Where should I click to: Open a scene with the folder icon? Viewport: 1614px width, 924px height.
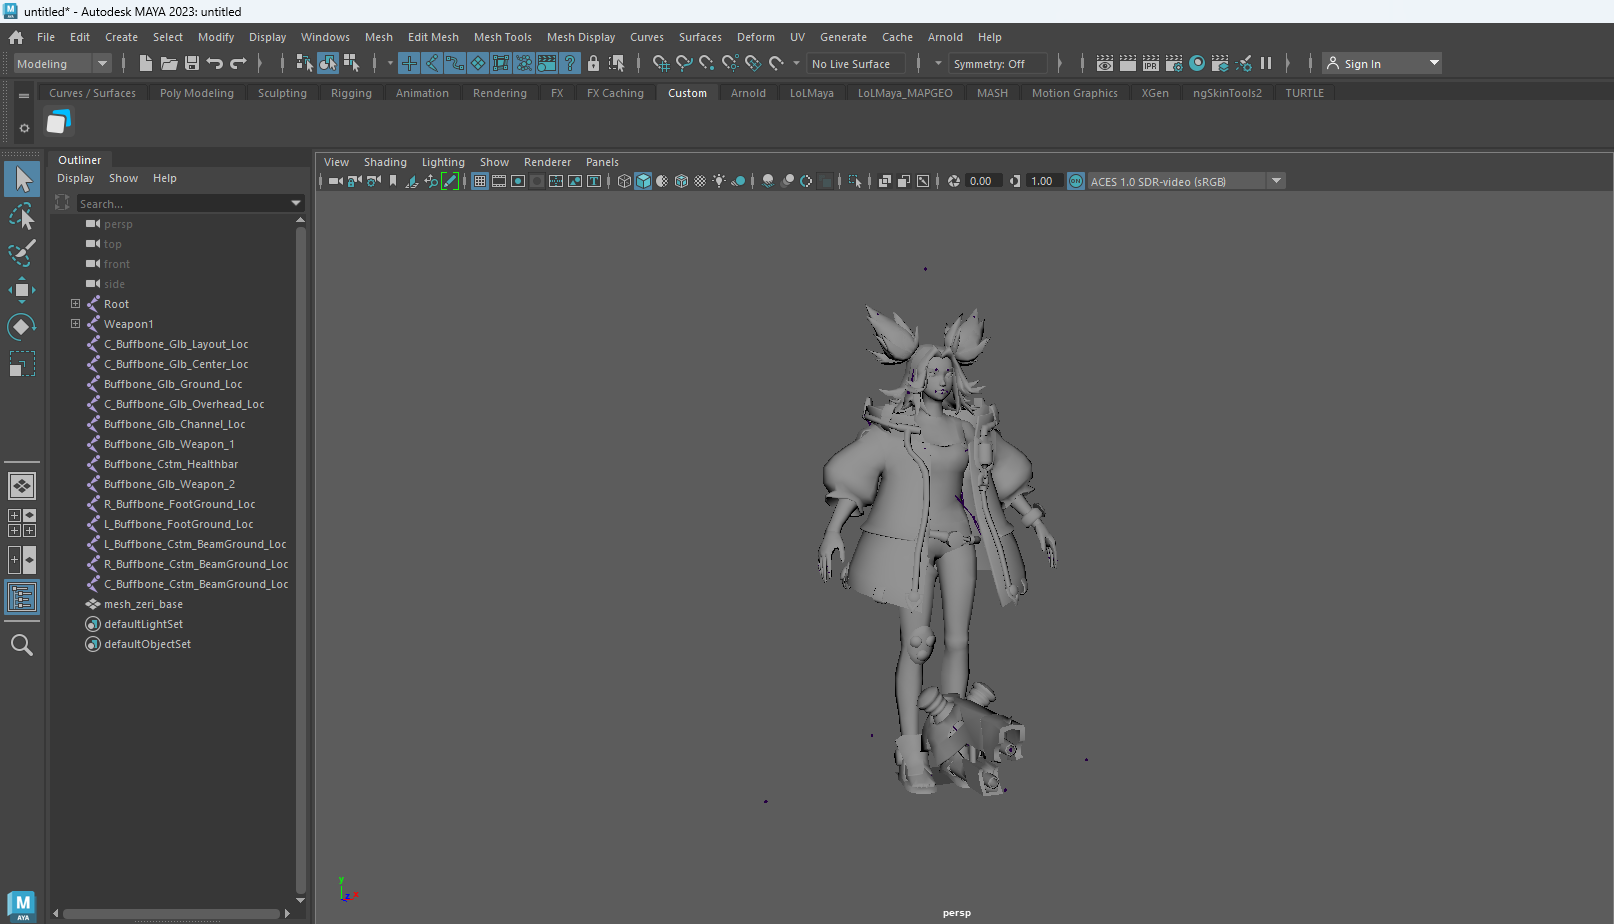pyautogui.click(x=169, y=63)
